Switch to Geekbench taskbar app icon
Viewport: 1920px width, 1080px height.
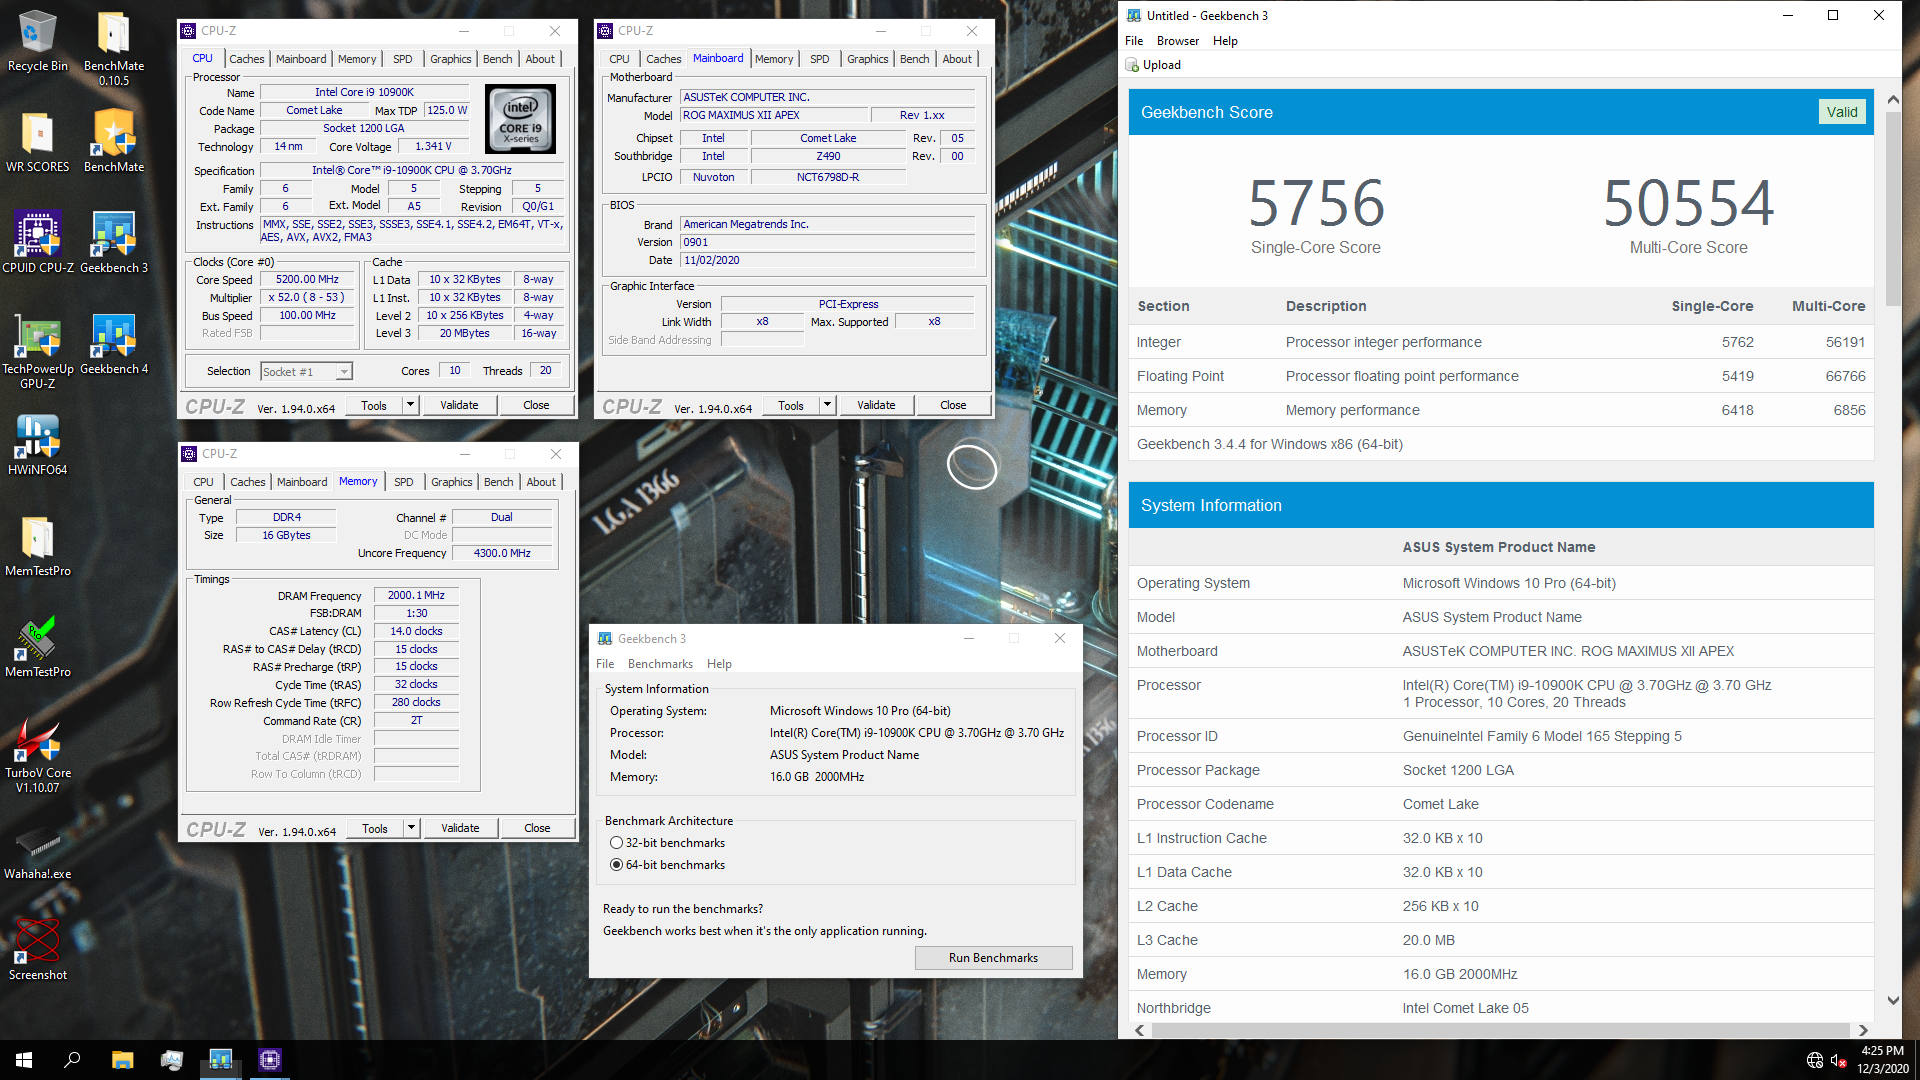coord(220,1060)
